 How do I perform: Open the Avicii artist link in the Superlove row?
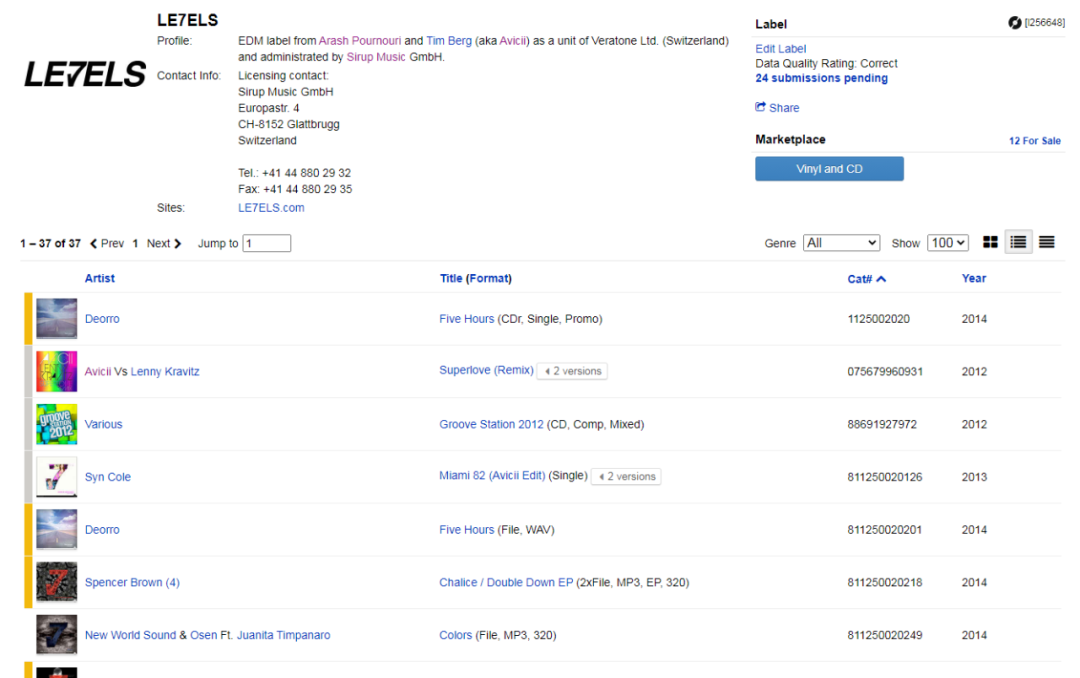(98, 371)
